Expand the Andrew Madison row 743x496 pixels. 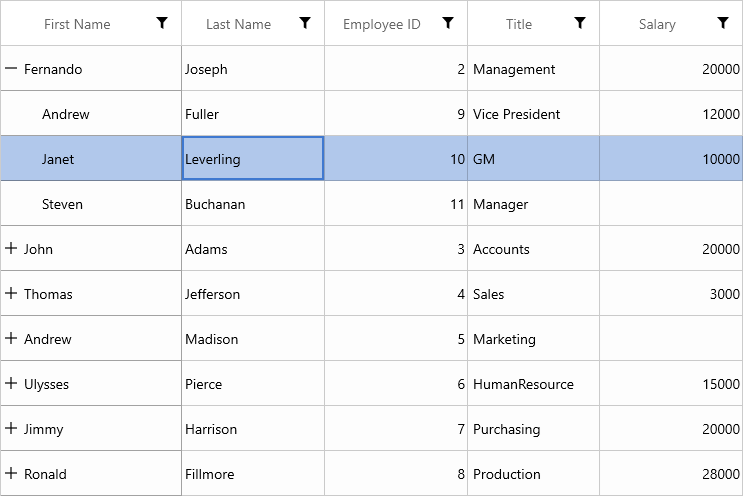click(x=11, y=339)
